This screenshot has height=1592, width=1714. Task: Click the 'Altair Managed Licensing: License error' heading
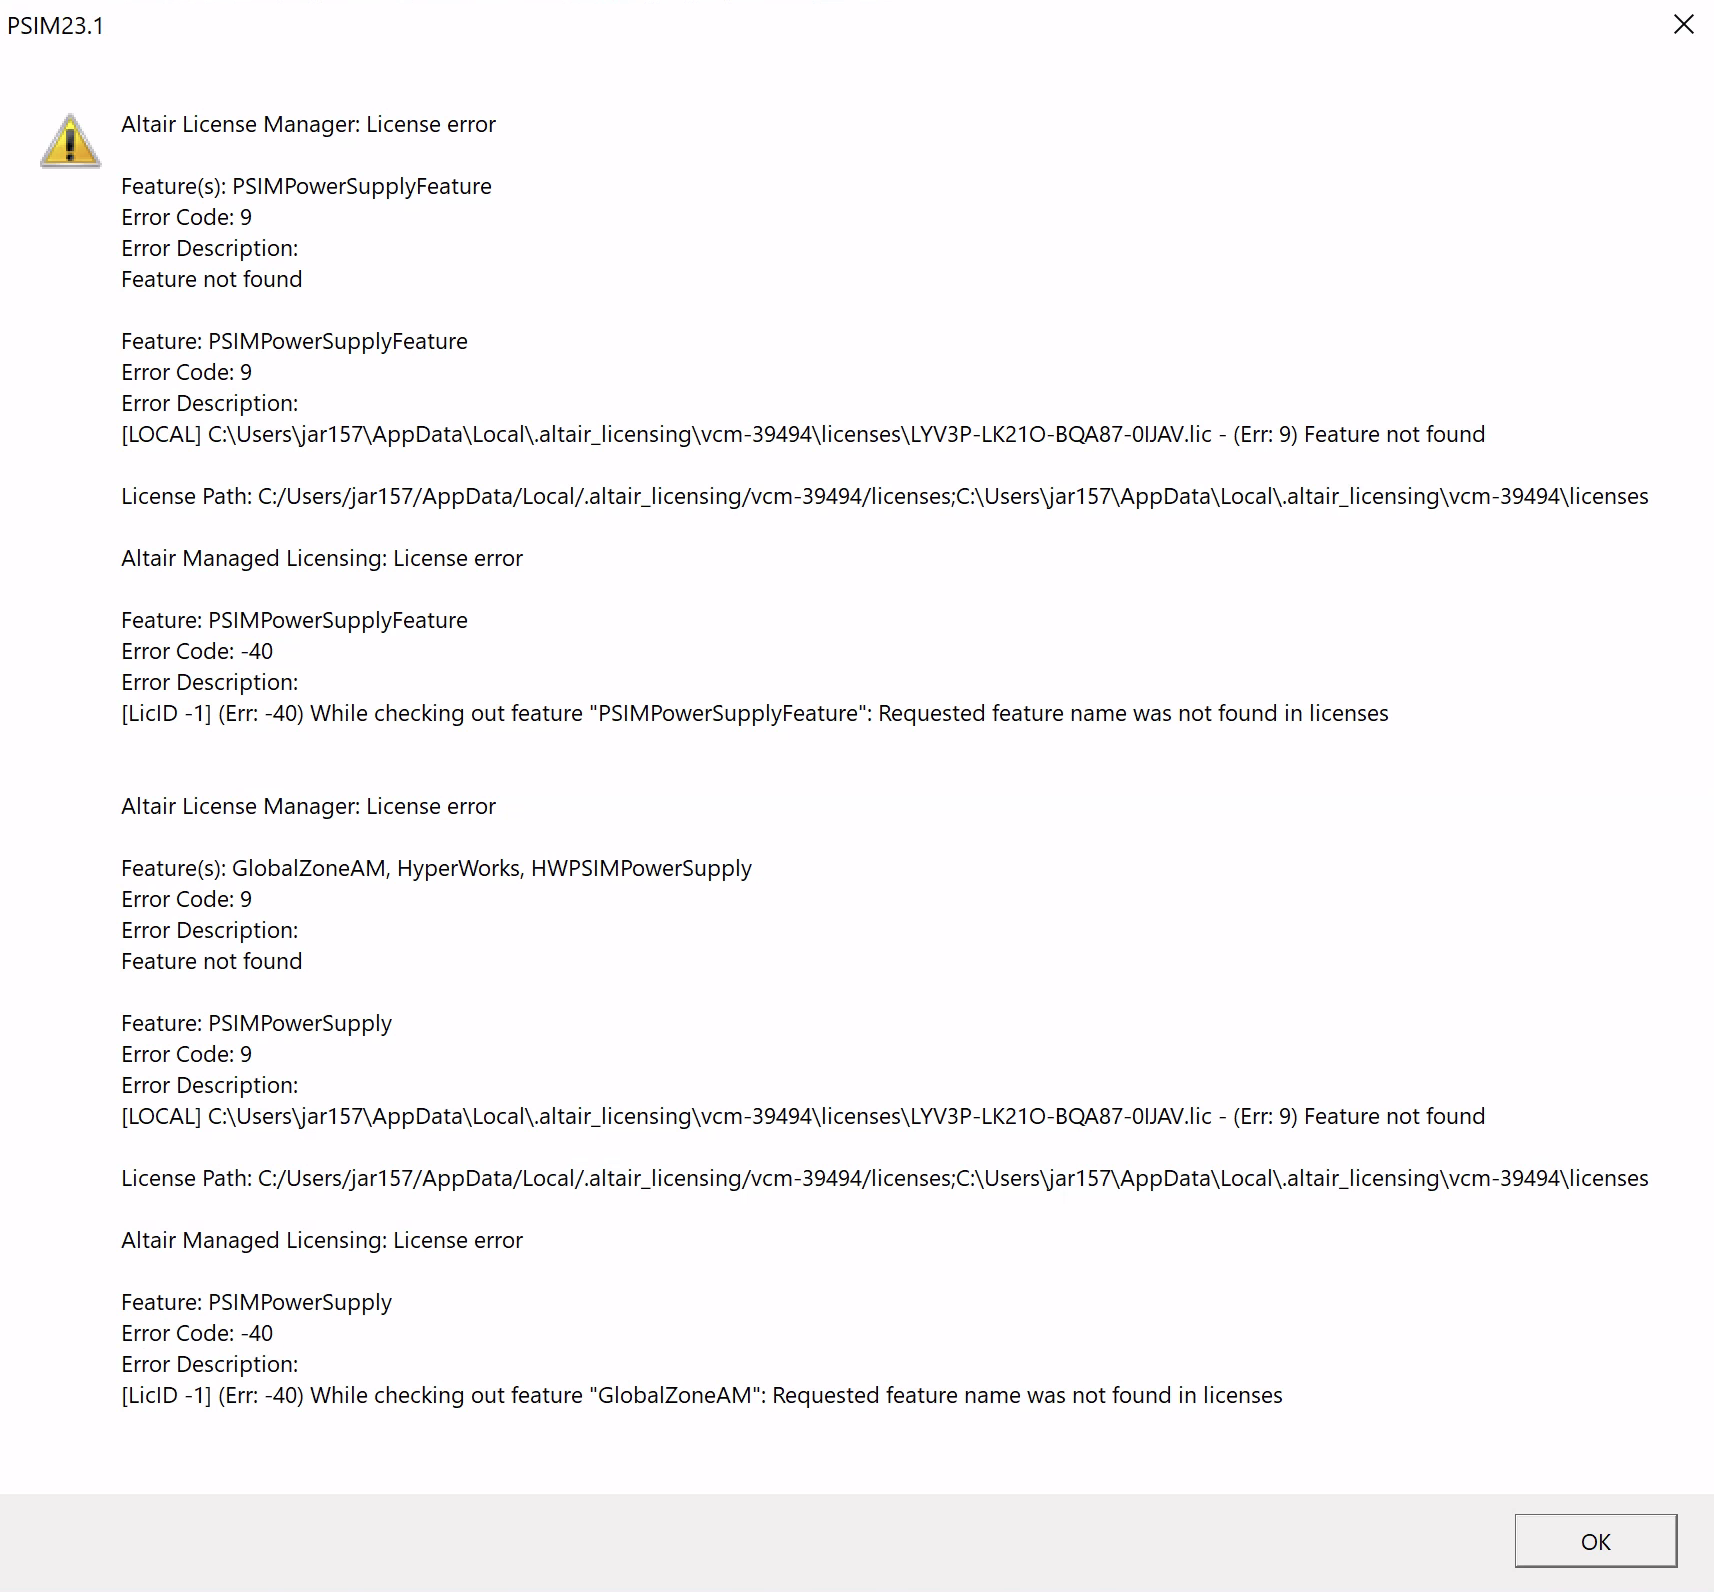tap(321, 558)
